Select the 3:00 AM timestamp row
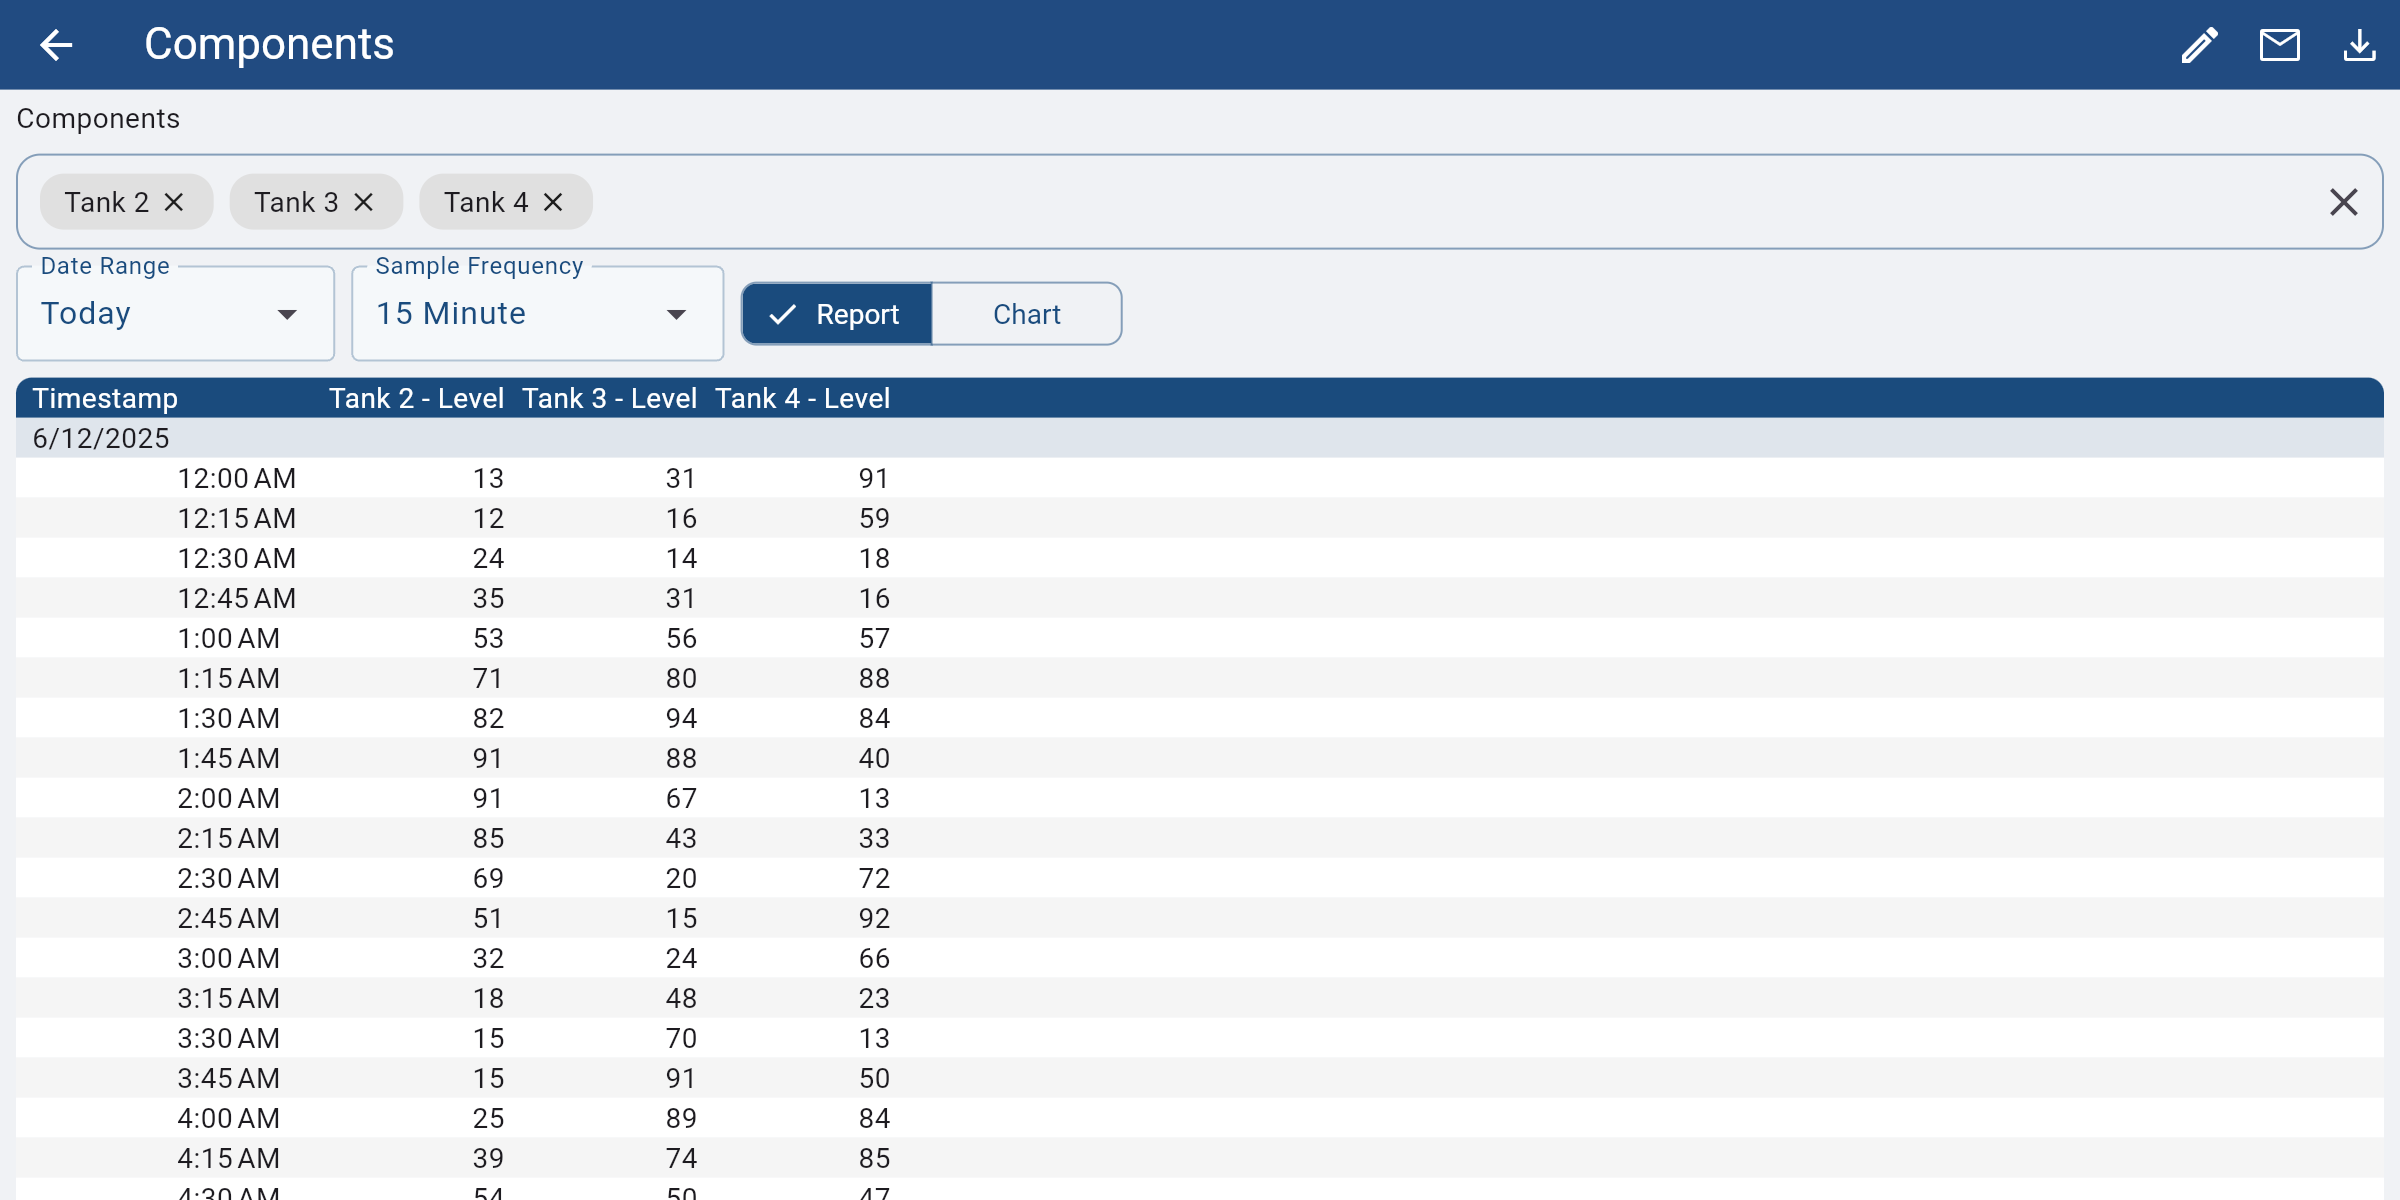 coord(1200,958)
